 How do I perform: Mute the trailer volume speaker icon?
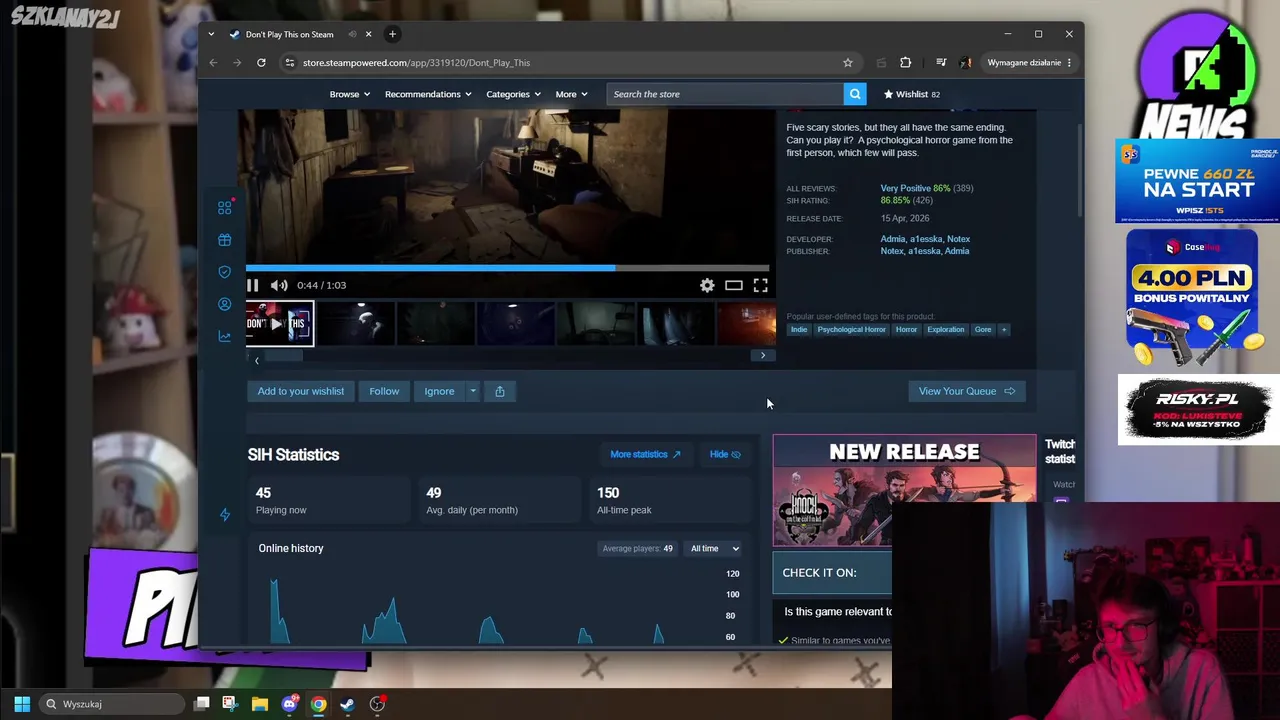279,285
